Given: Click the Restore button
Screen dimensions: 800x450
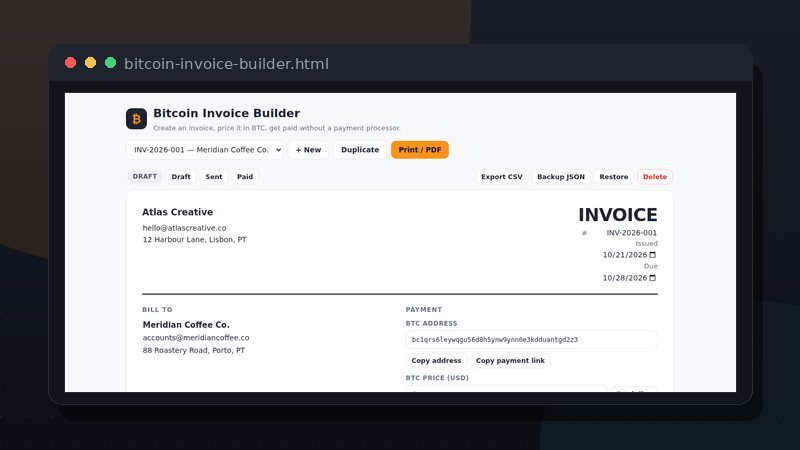Looking at the screenshot, I should 613,177.
